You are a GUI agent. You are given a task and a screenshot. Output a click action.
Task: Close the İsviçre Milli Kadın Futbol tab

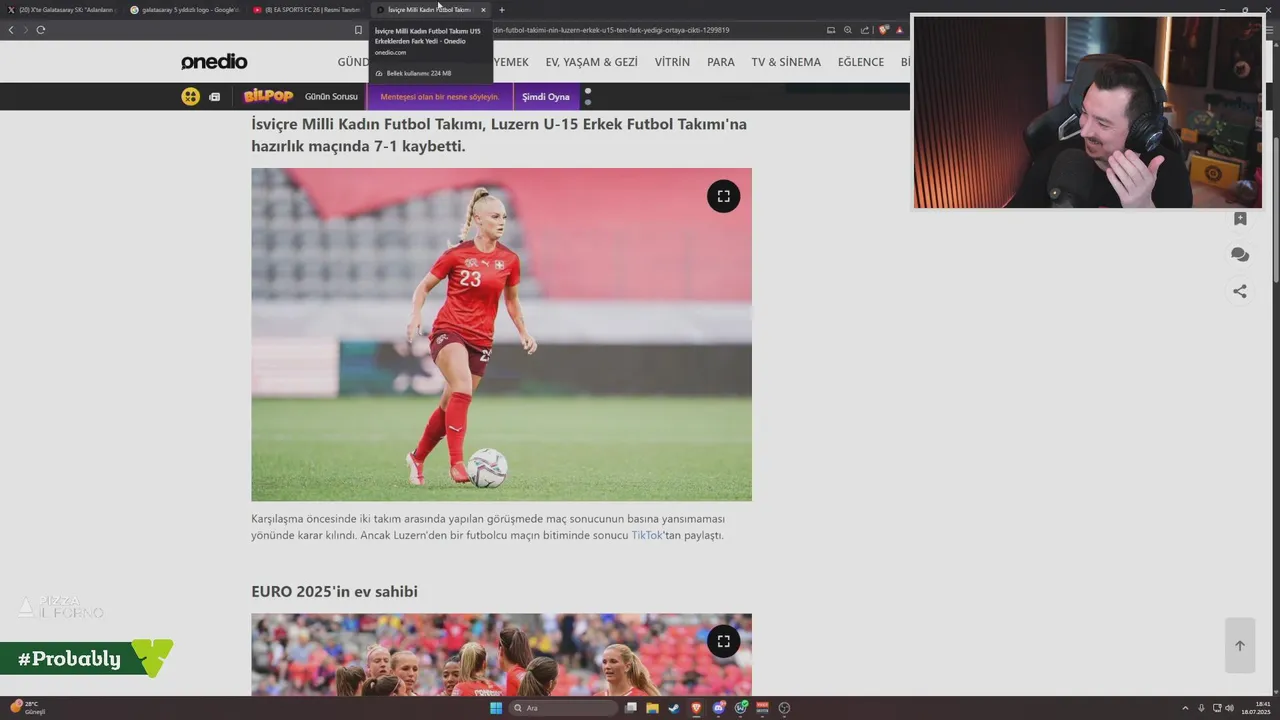(483, 10)
